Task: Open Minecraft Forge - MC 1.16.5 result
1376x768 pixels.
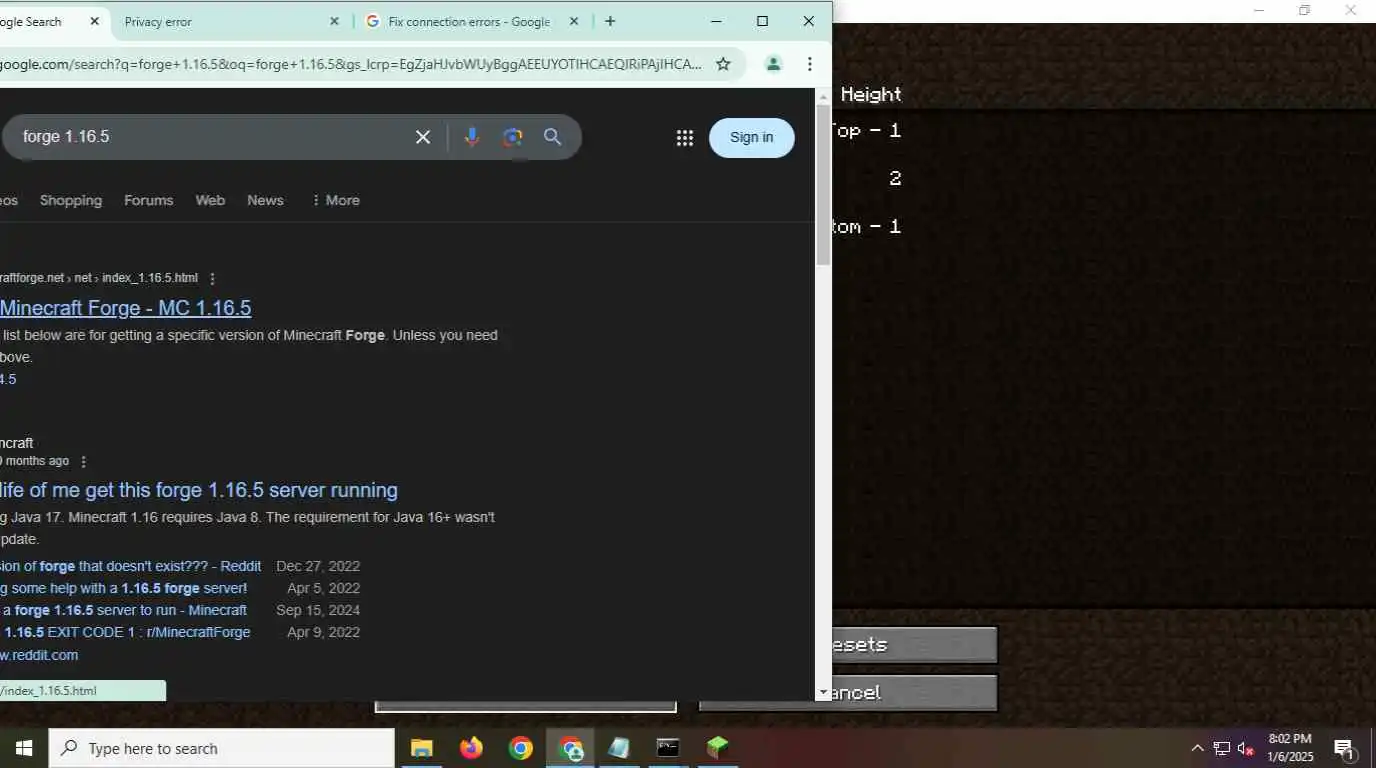Action: 125,308
